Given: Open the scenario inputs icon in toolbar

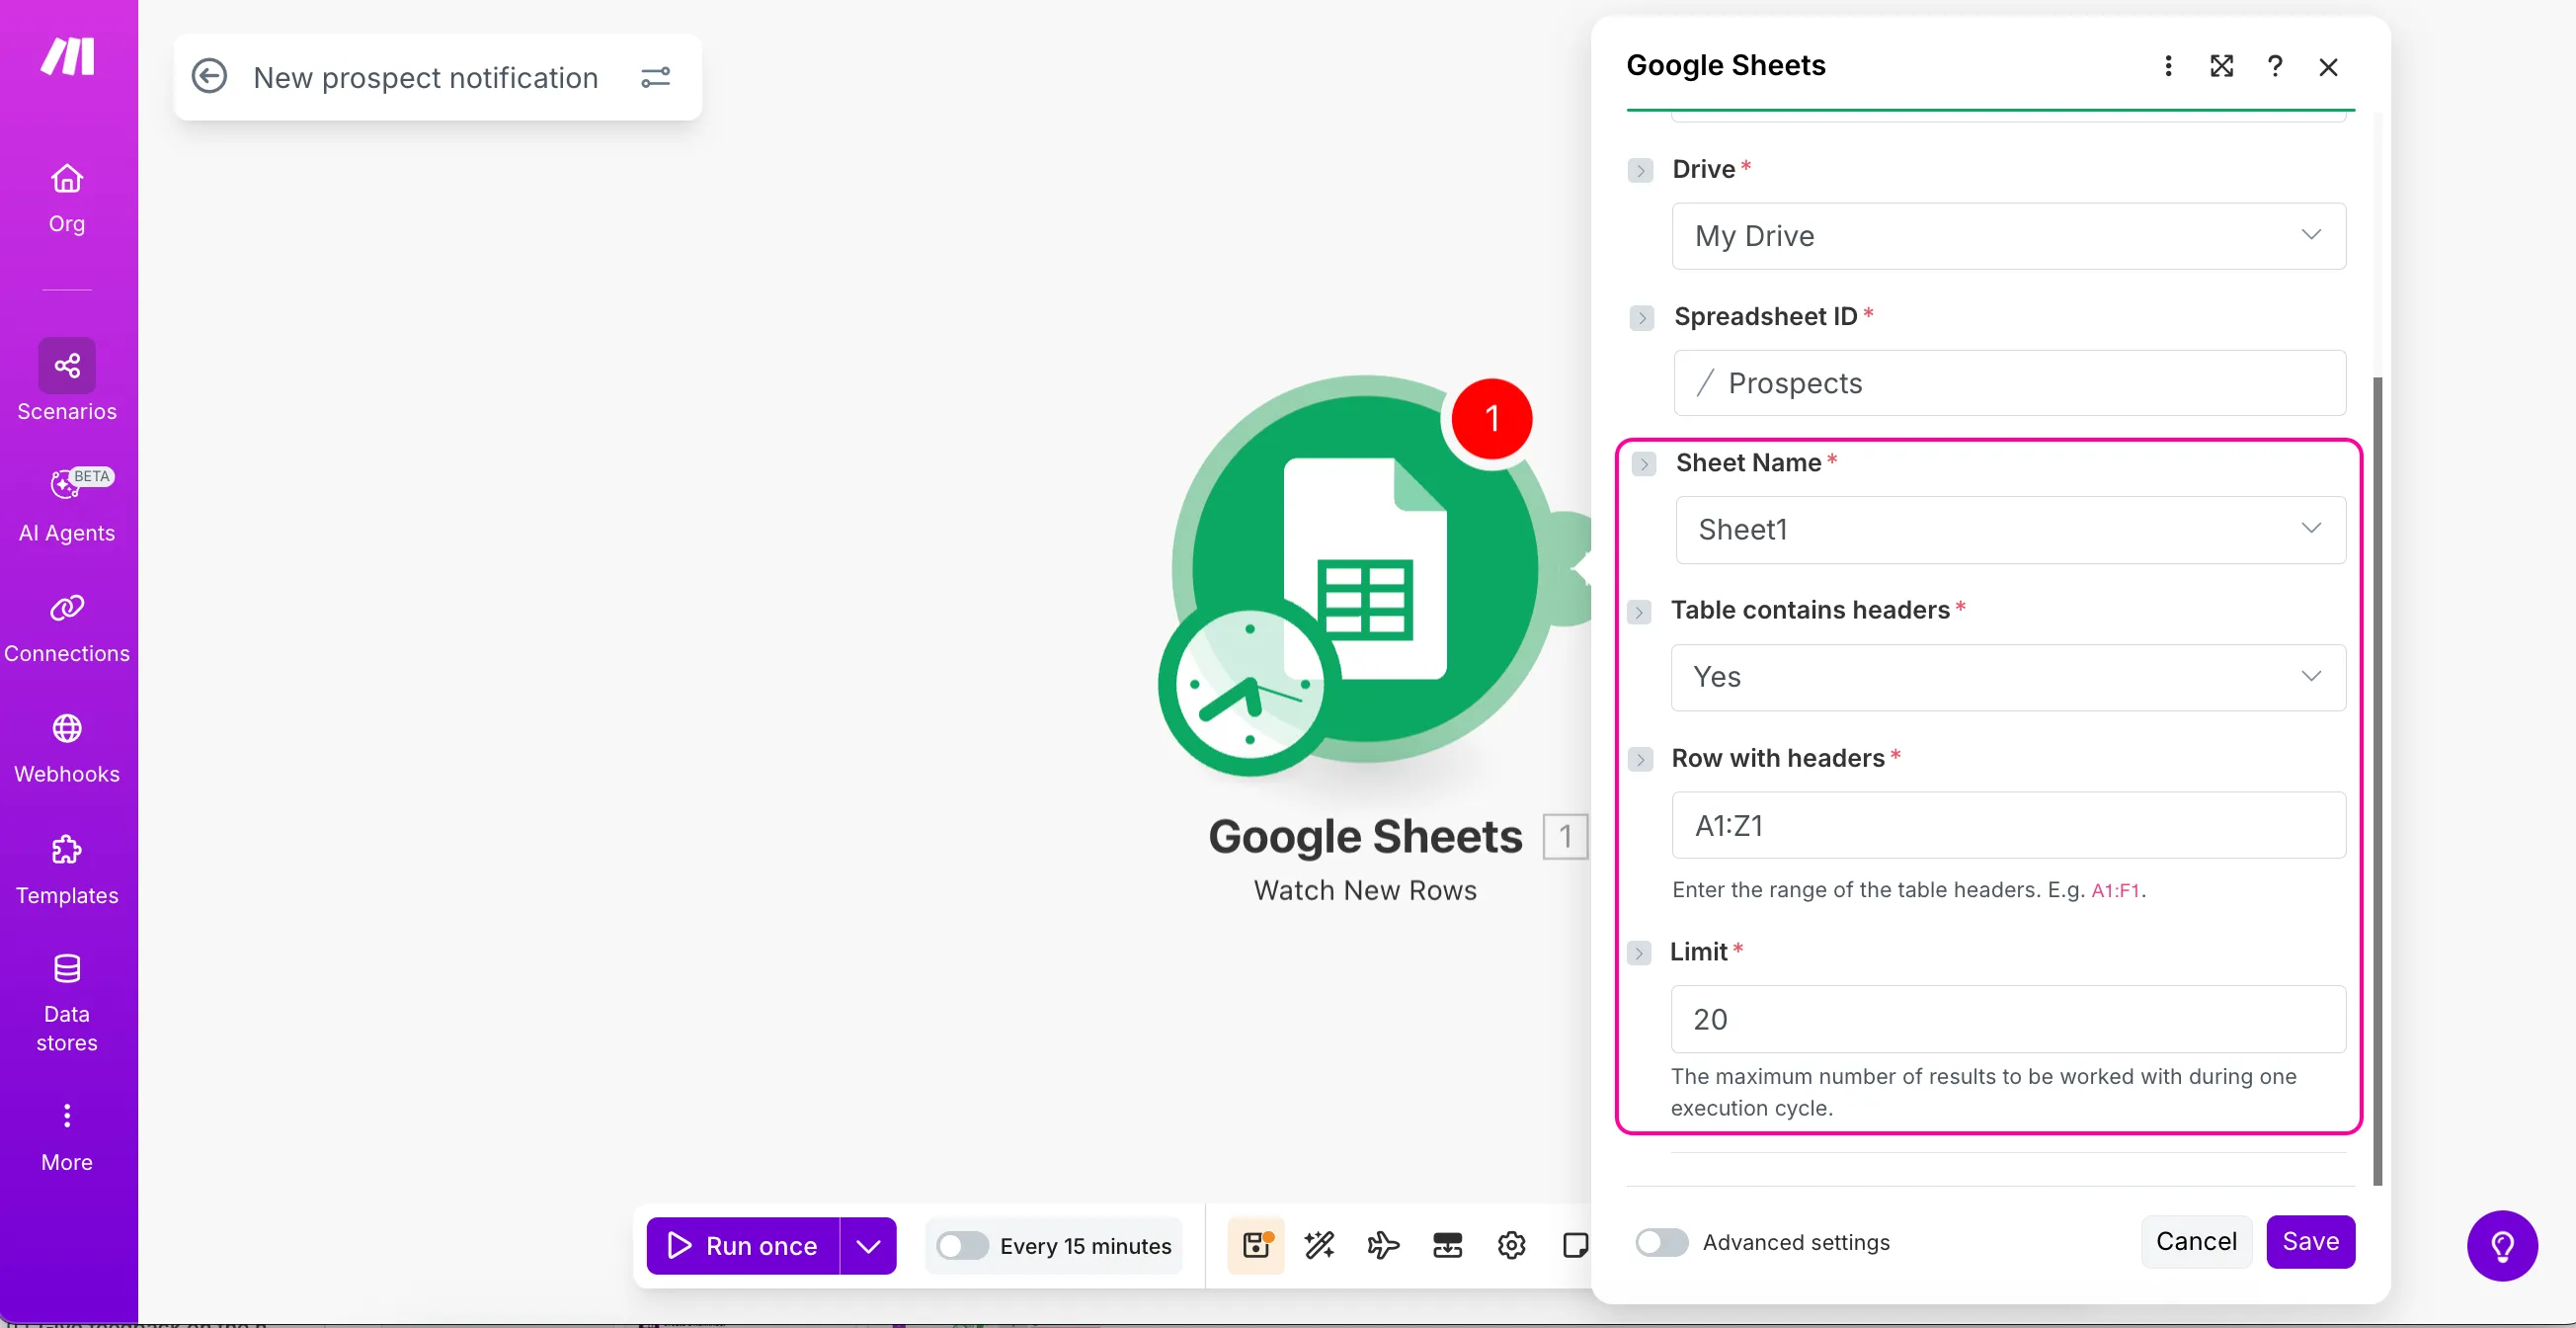Looking at the screenshot, I should [1447, 1245].
